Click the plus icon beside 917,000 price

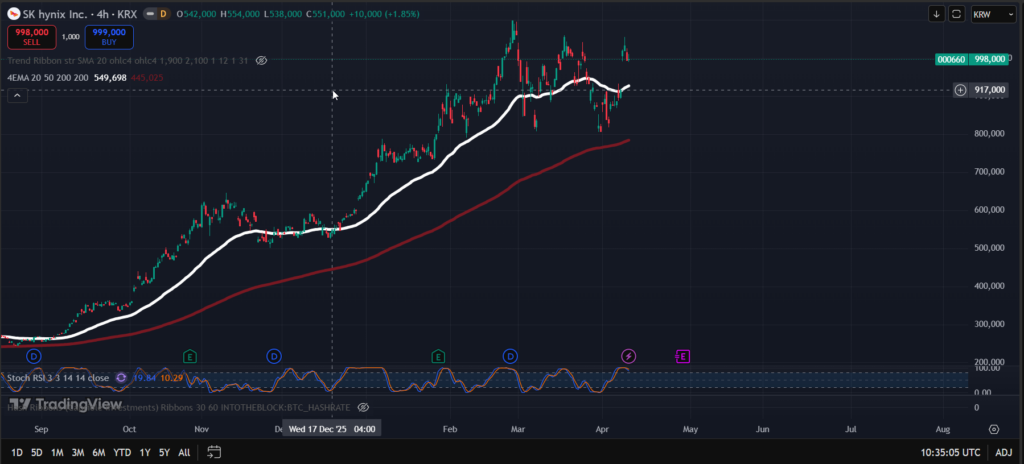click(x=960, y=90)
